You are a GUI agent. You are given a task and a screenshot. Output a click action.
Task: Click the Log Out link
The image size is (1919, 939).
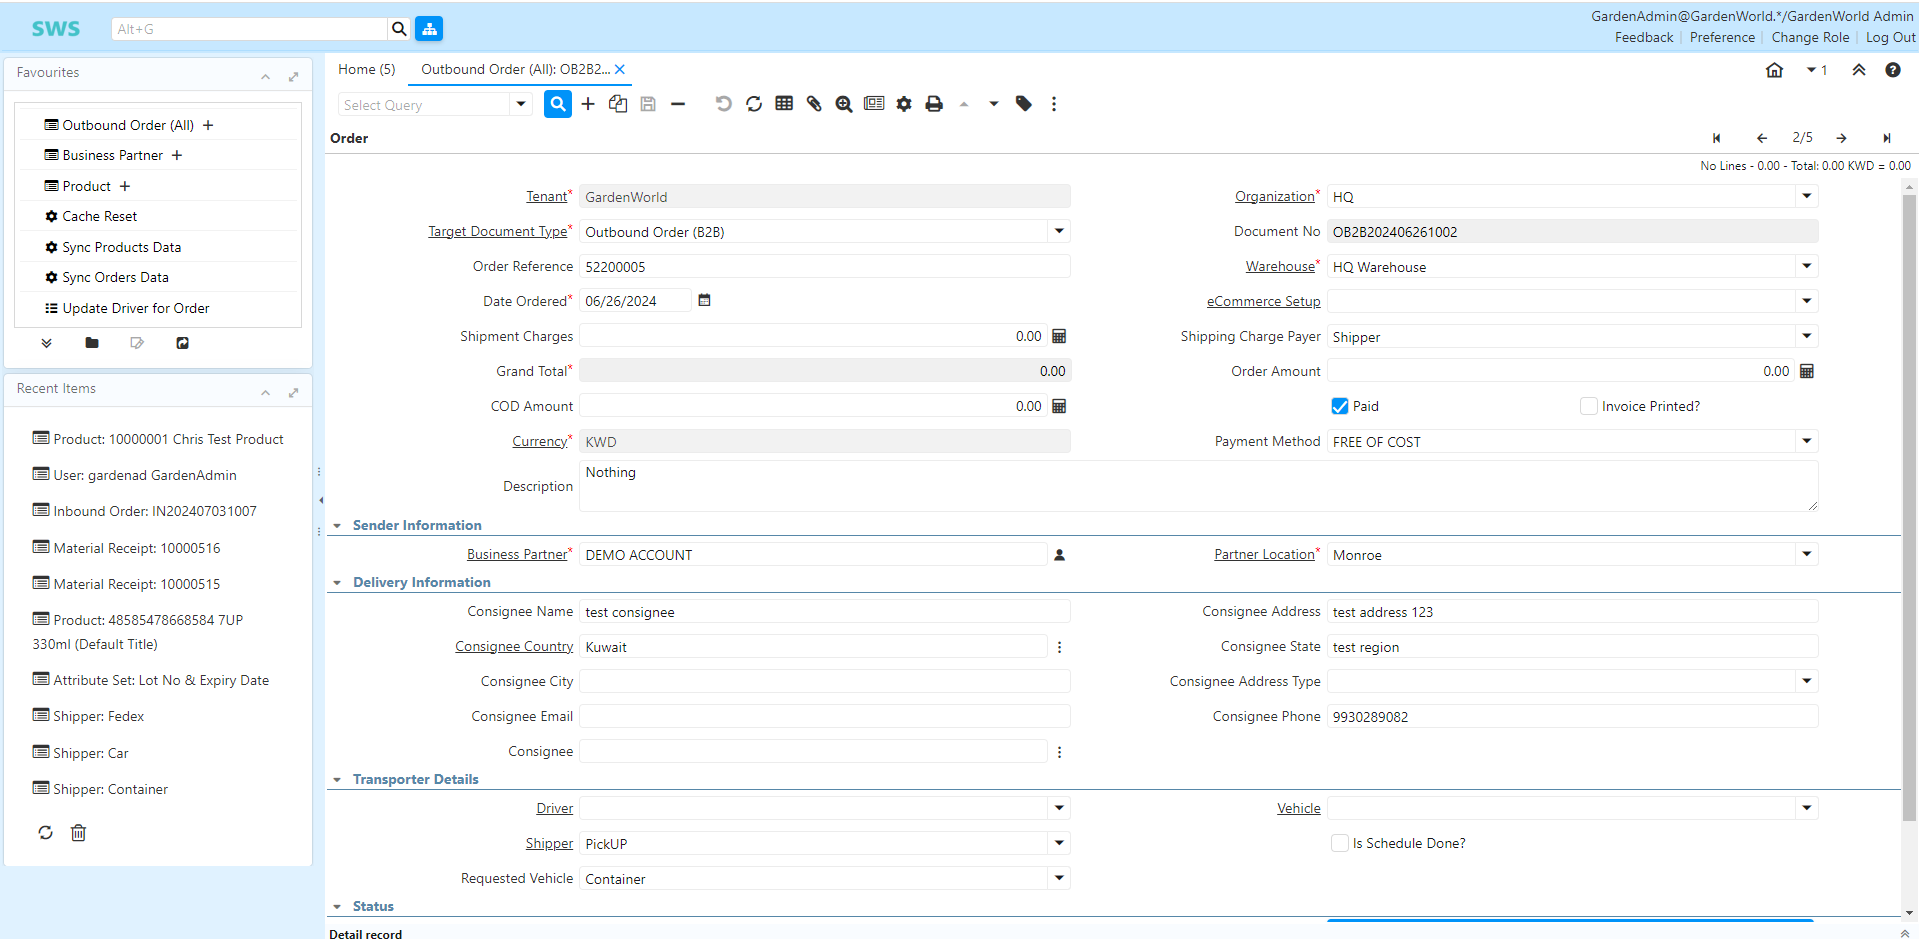1890,37
